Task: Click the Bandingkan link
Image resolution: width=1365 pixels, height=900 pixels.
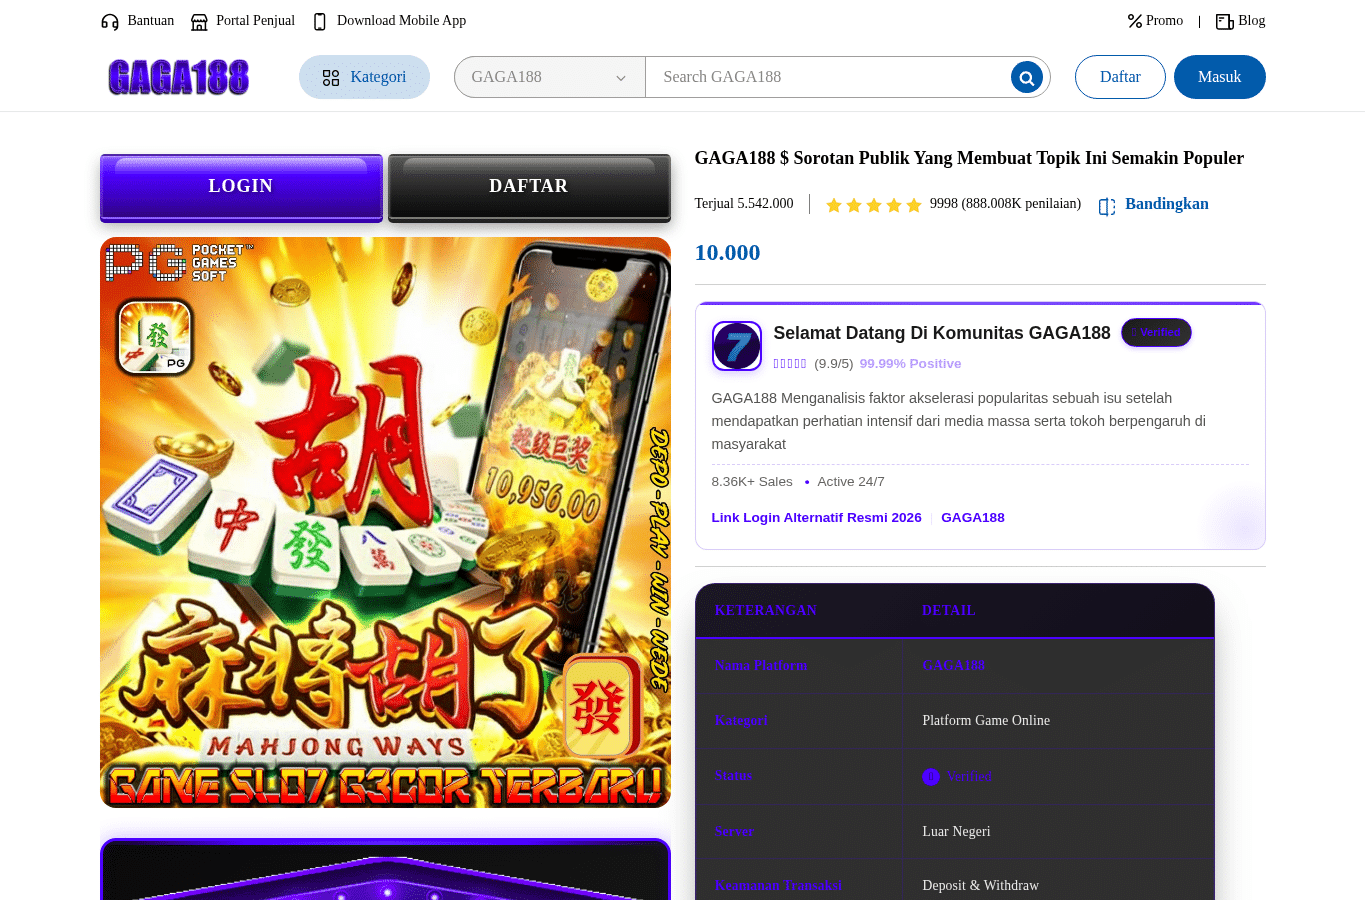Action: click(1167, 204)
